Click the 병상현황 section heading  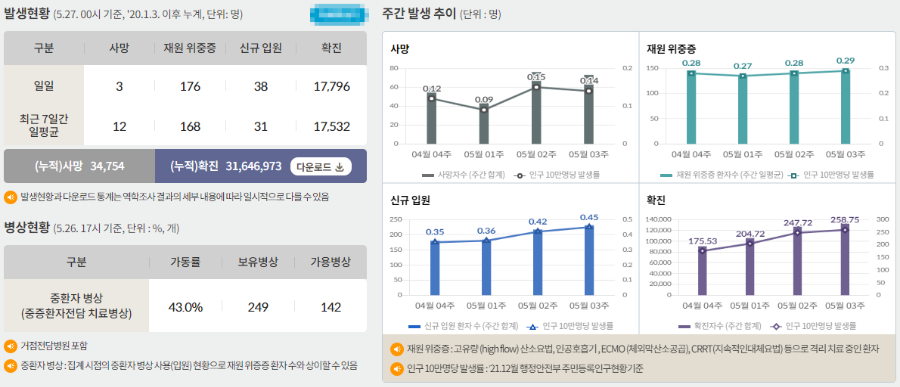(x=26, y=227)
